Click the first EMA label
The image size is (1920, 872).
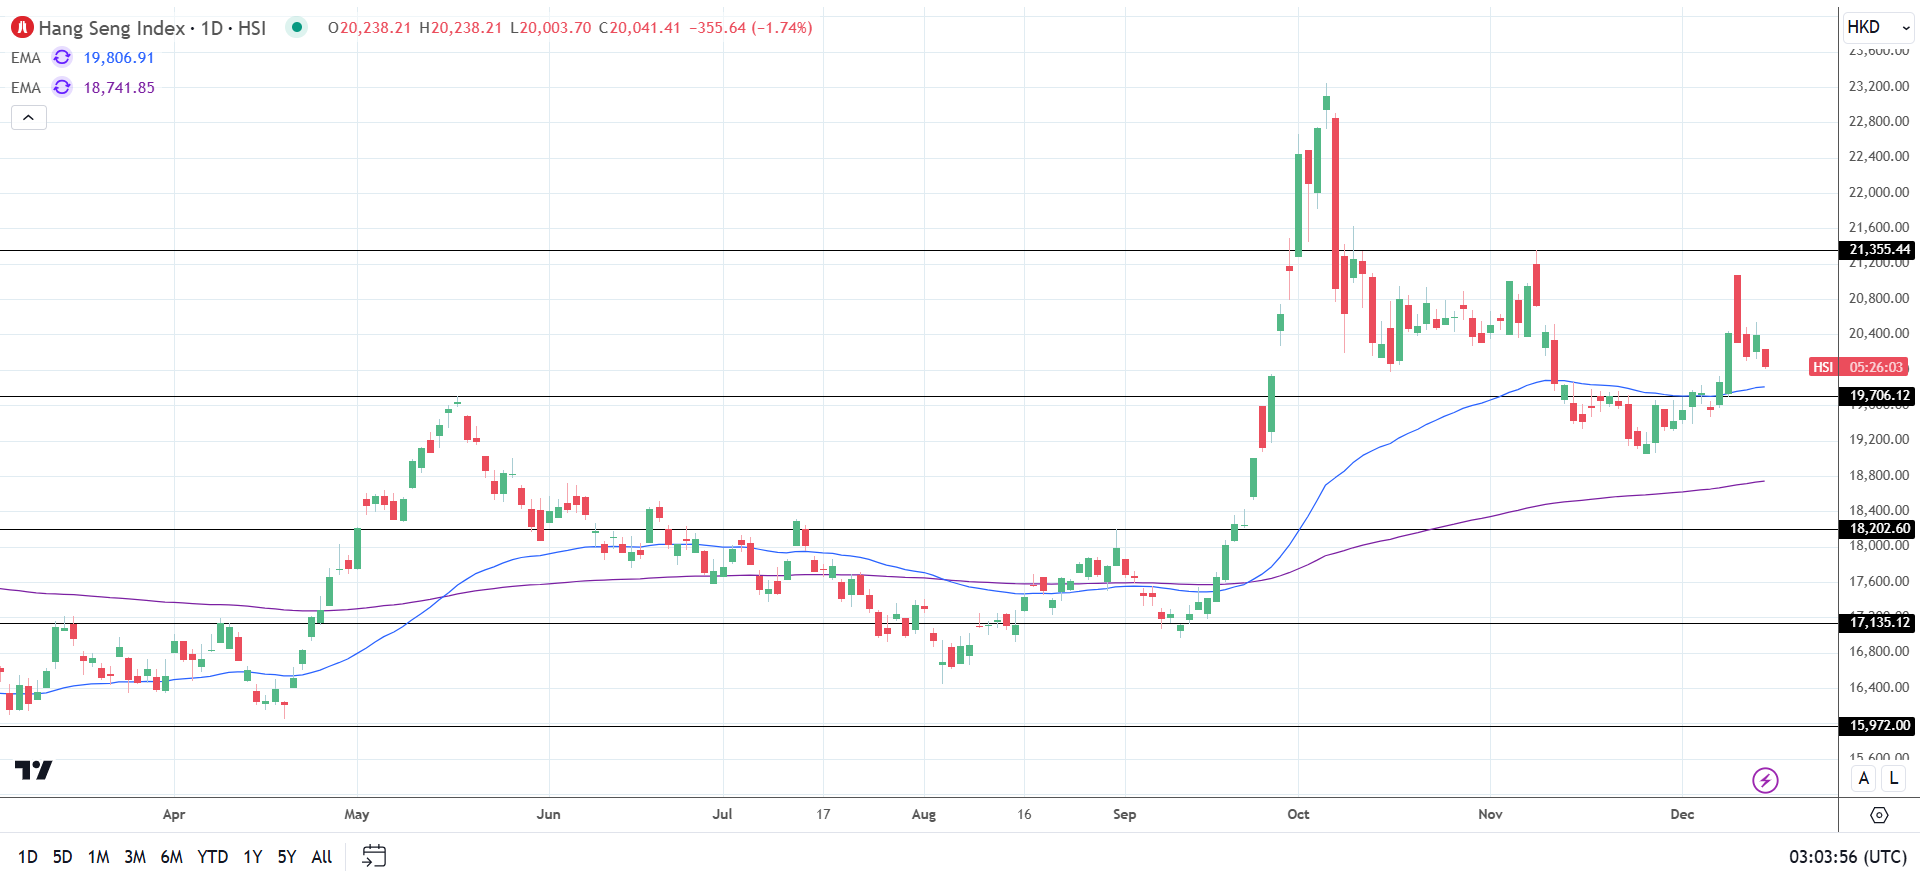pyautogui.click(x=26, y=58)
